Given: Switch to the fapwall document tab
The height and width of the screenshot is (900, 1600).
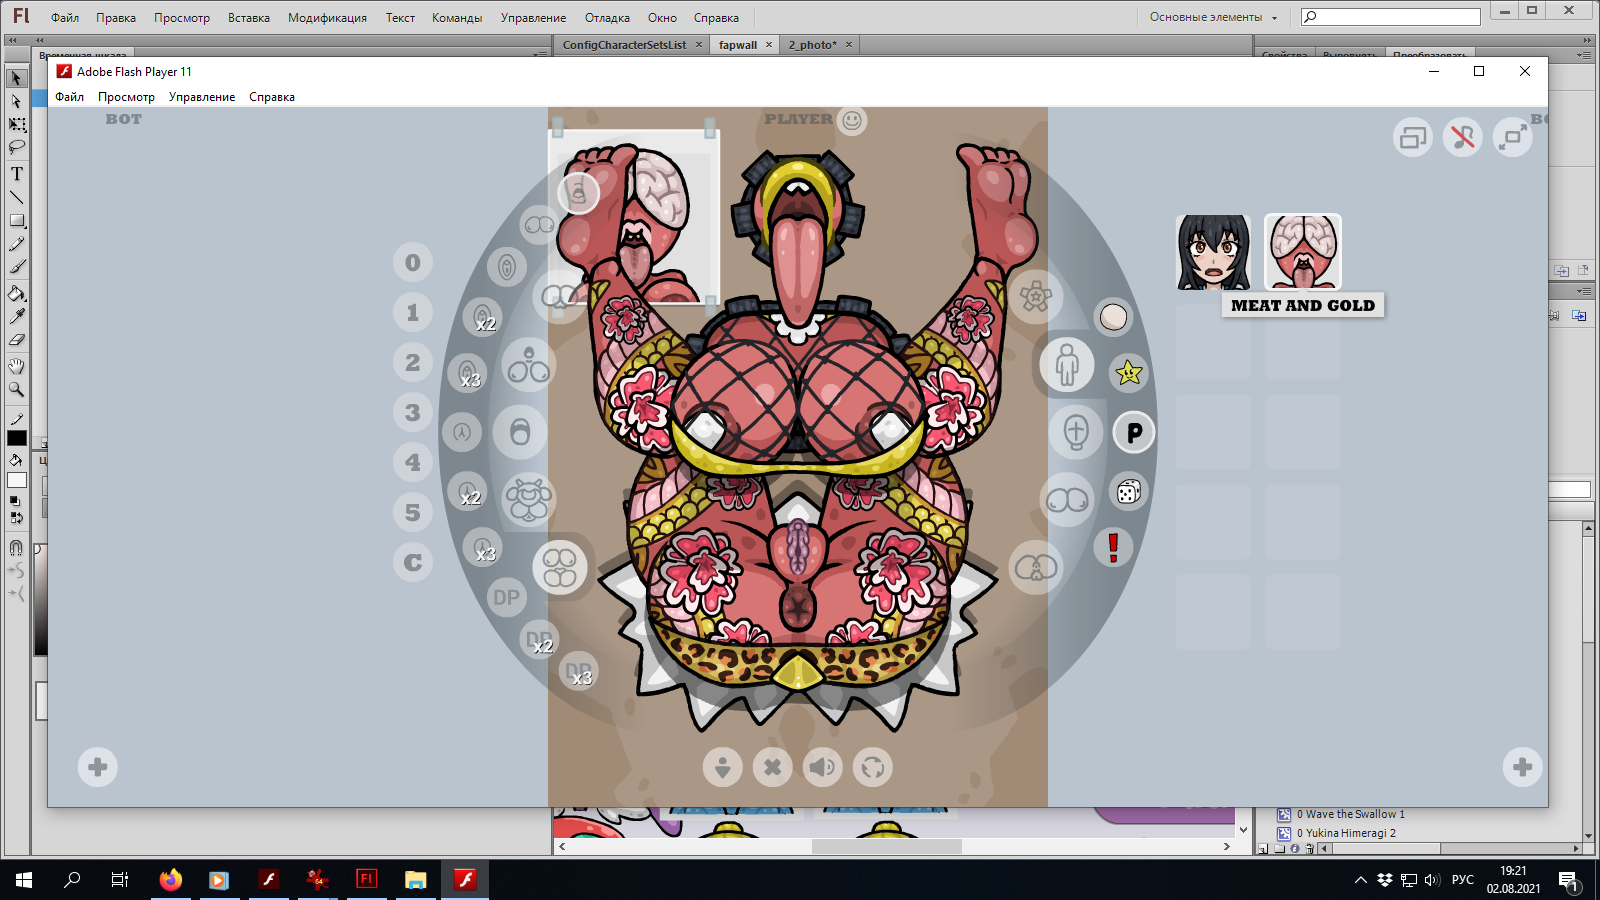Looking at the screenshot, I should click(738, 45).
